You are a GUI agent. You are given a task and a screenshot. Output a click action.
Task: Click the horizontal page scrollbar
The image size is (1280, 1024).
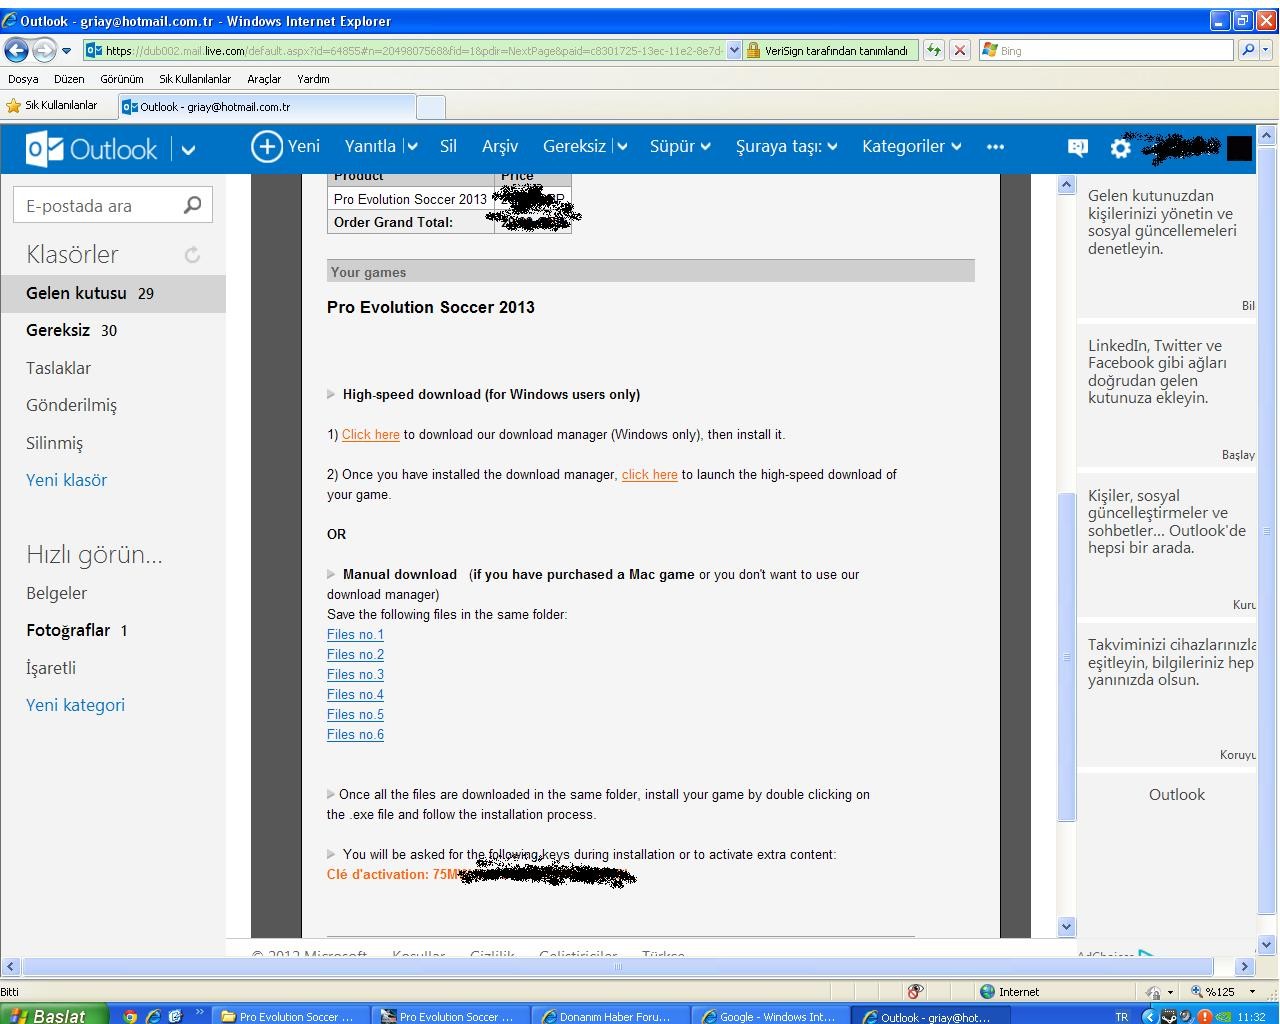click(617, 966)
